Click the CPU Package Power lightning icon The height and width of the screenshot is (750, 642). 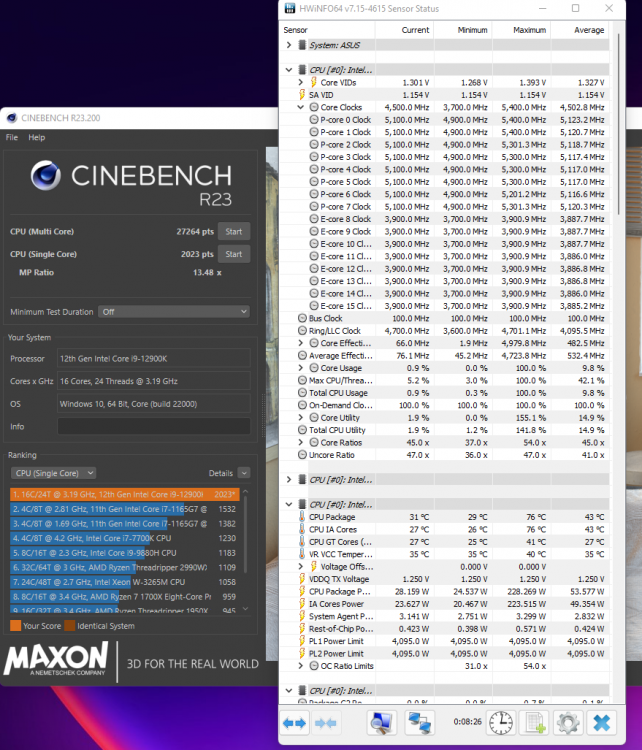(x=302, y=591)
